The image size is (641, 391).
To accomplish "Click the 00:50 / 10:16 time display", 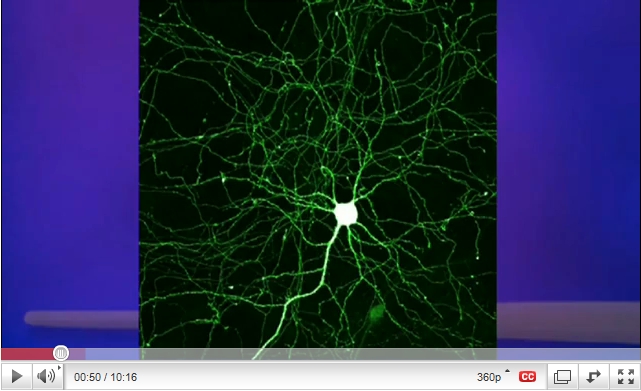I will click(x=105, y=377).
